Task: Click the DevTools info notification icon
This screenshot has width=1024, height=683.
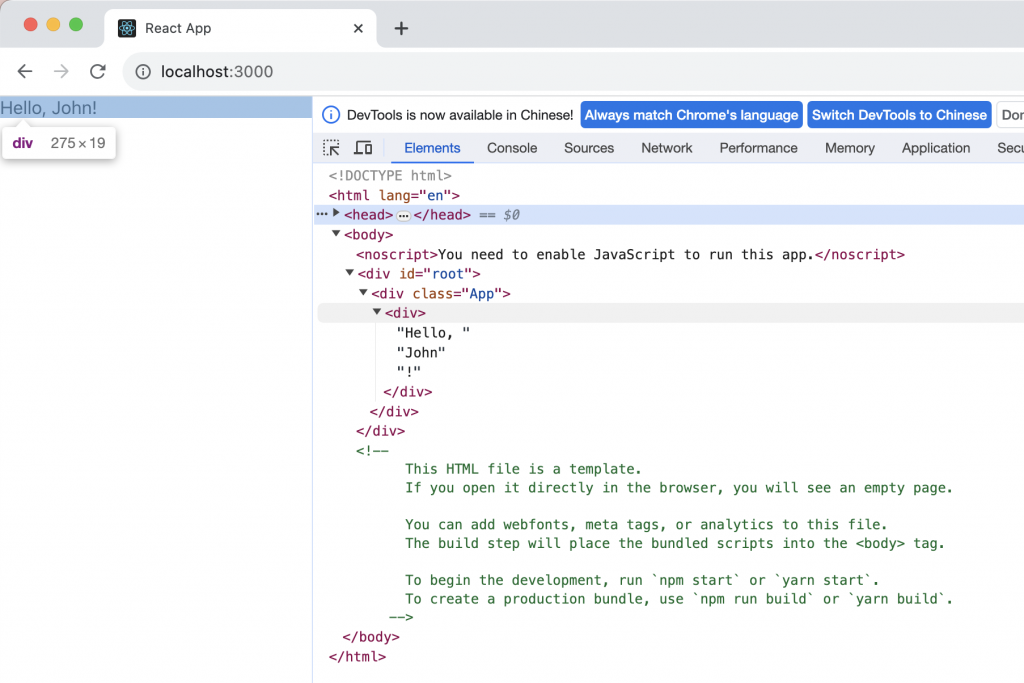Action: pyautogui.click(x=331, y=115)
